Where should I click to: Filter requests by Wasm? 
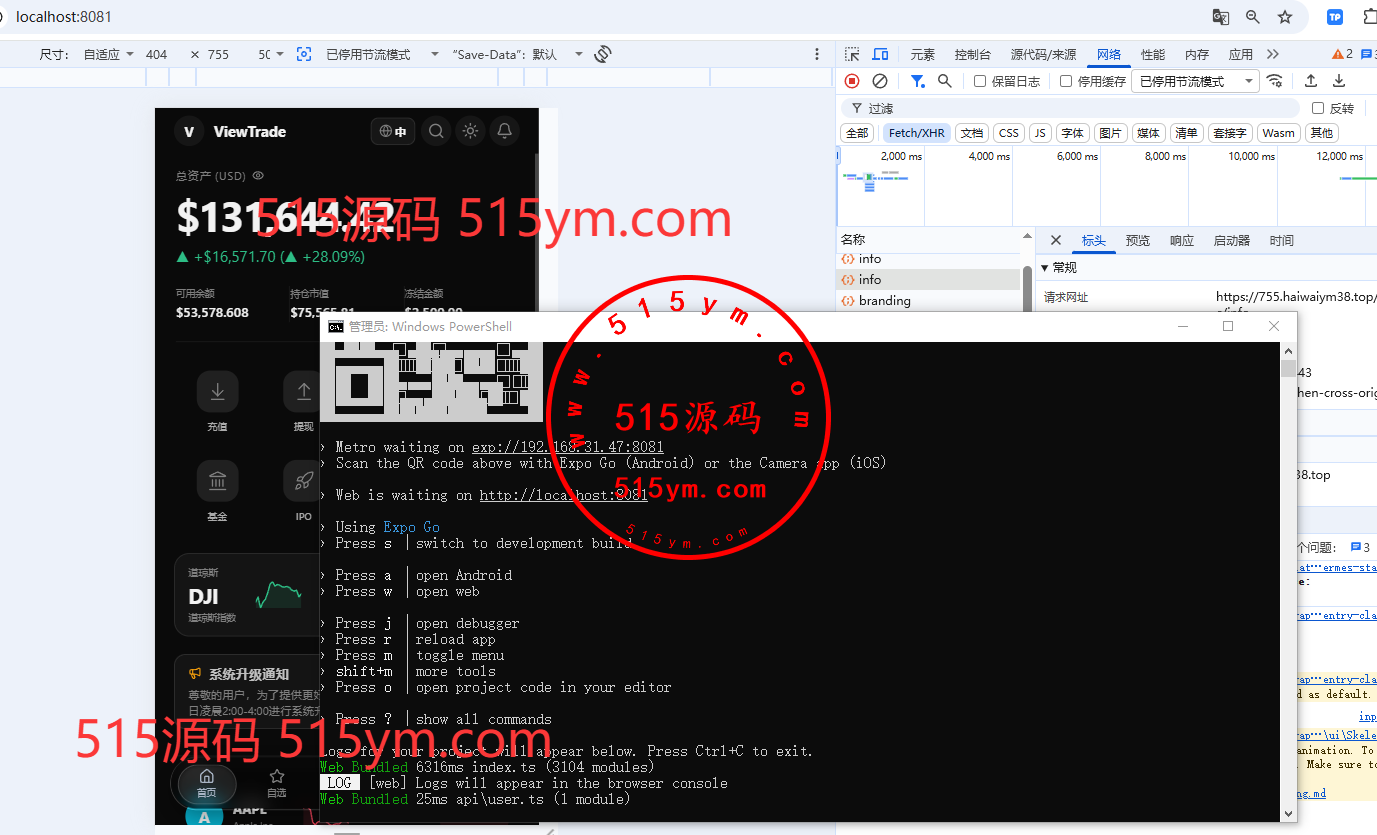point(1278,133)
